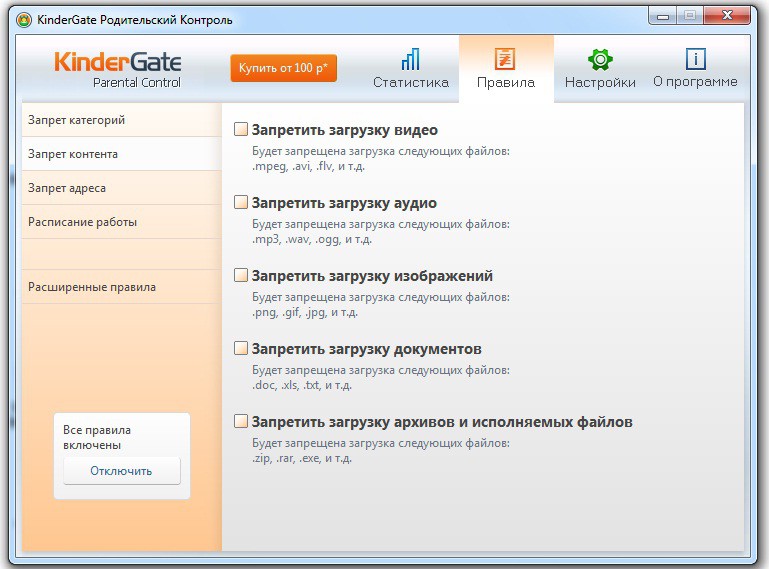
Task: Click the About program info icon
Action: coord(695,58)
